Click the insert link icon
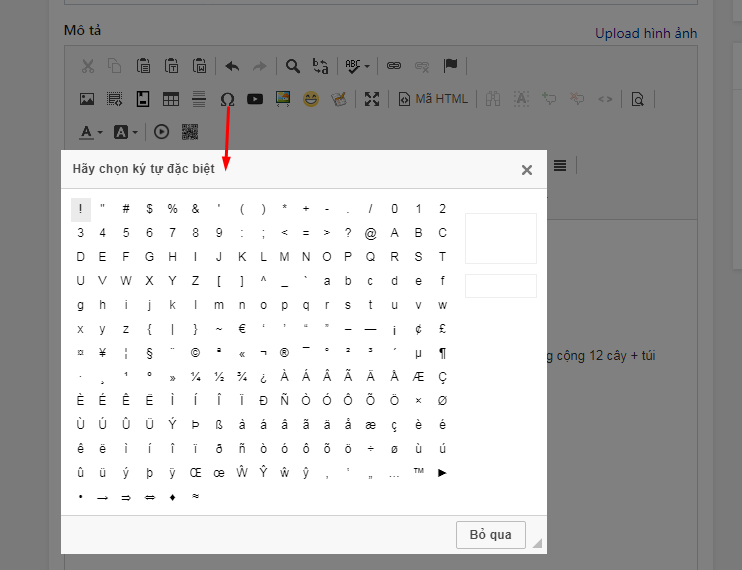The width and height of the screenshot is (742, 570). pyautogui.click(x=394, y=66)
